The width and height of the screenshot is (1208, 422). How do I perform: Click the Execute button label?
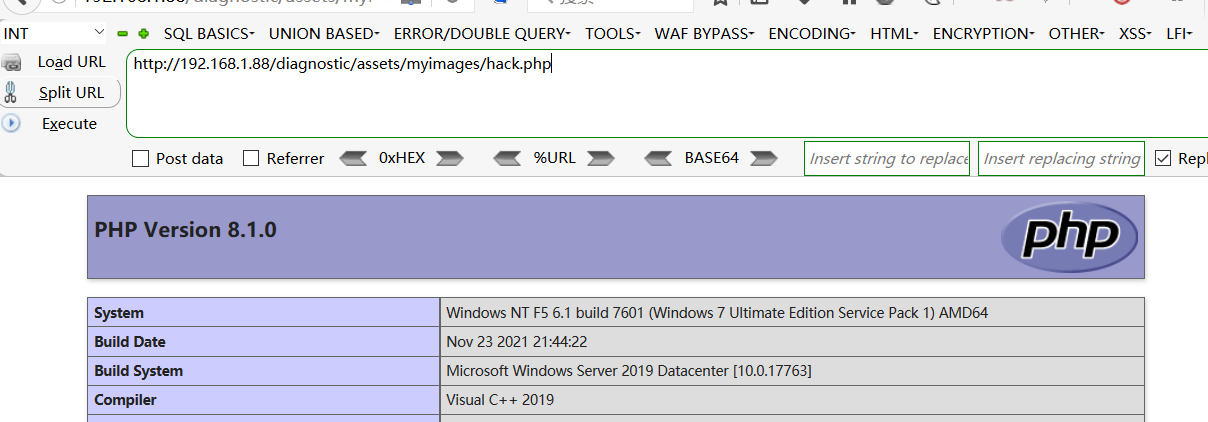69,124
